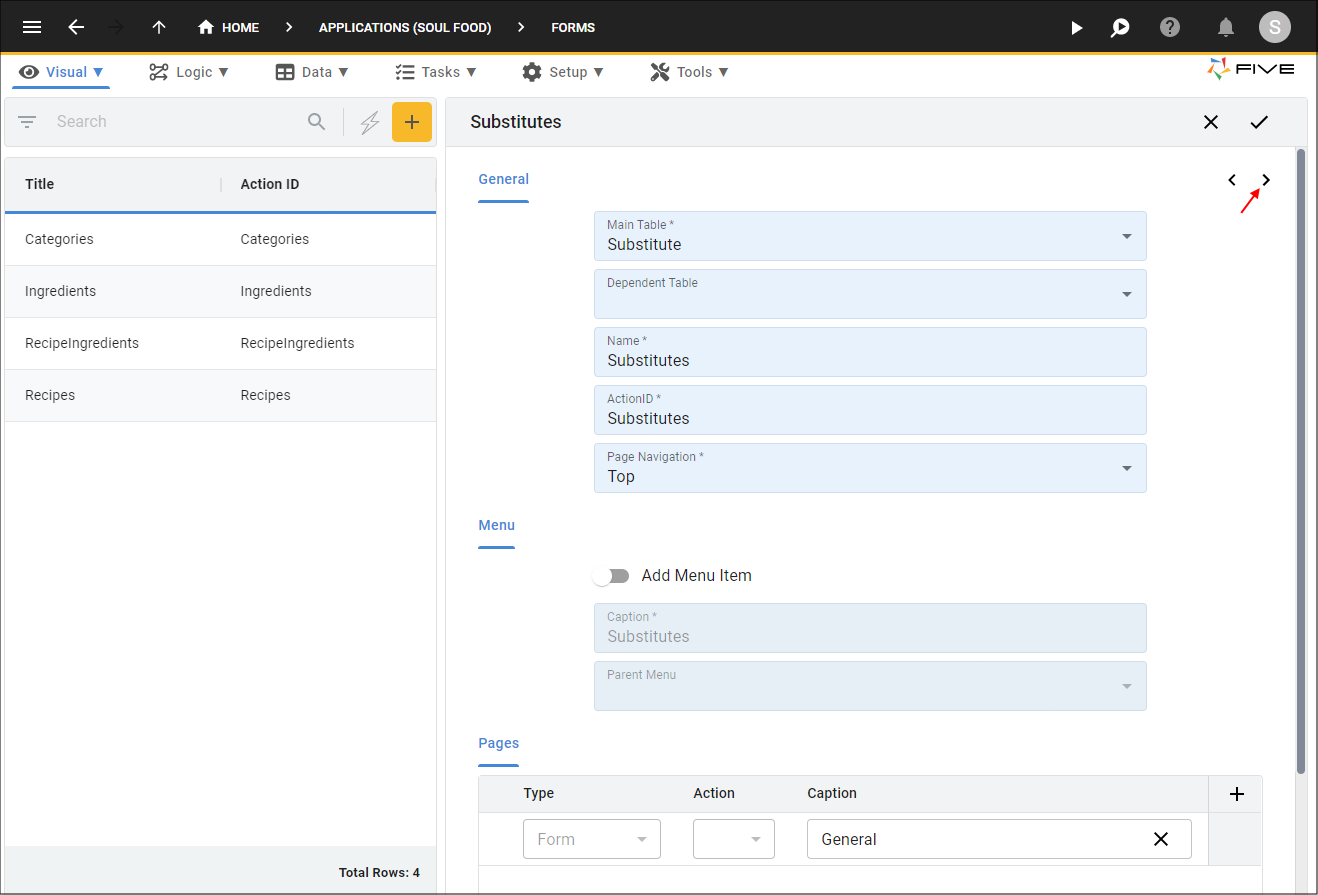Image resolution: width=1318 pixels, height=895 pixels.
Task: Add a new form with yellow plus button
Action: (x=412, y=122)
